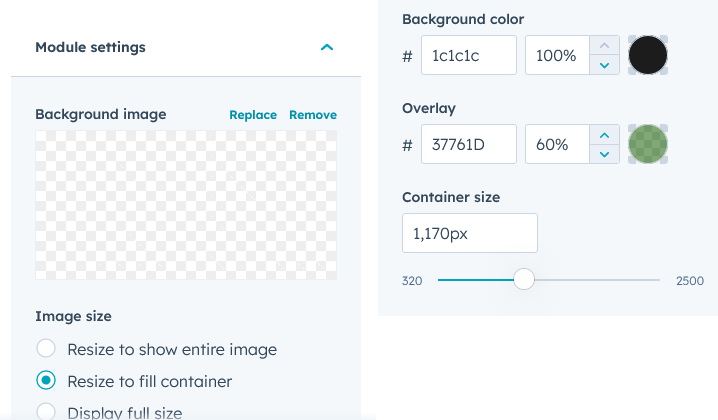Decrease Overlay opacity with down arrow
The height and width of the screenshot is (420, 718).
[x=603, y=154]
